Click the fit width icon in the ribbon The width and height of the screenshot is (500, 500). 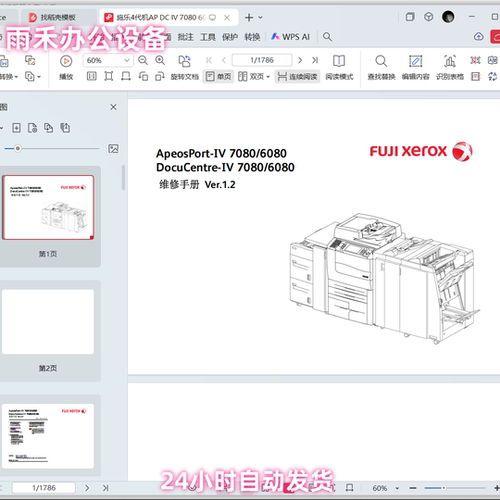[x=126, y=77]
